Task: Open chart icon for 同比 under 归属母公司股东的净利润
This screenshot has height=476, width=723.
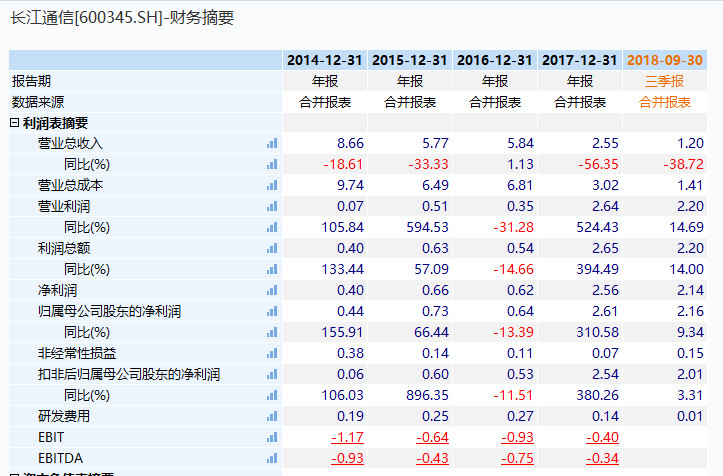Action: point(272,333)
